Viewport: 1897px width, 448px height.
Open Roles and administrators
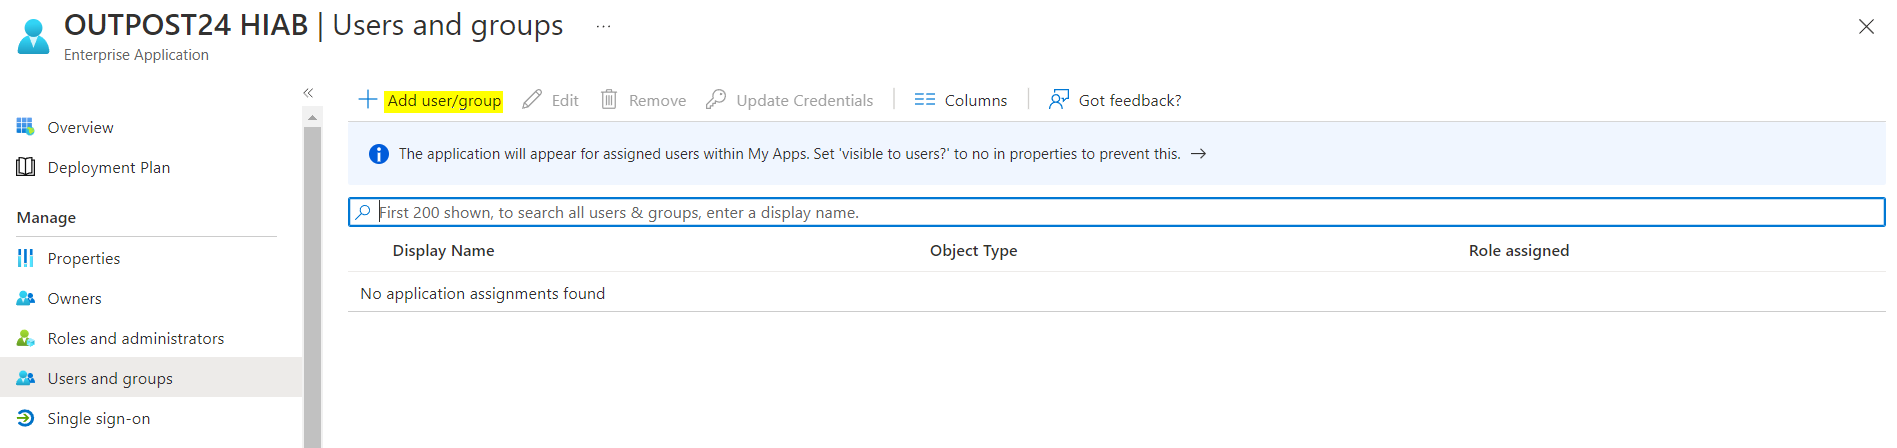click(135, 338)
